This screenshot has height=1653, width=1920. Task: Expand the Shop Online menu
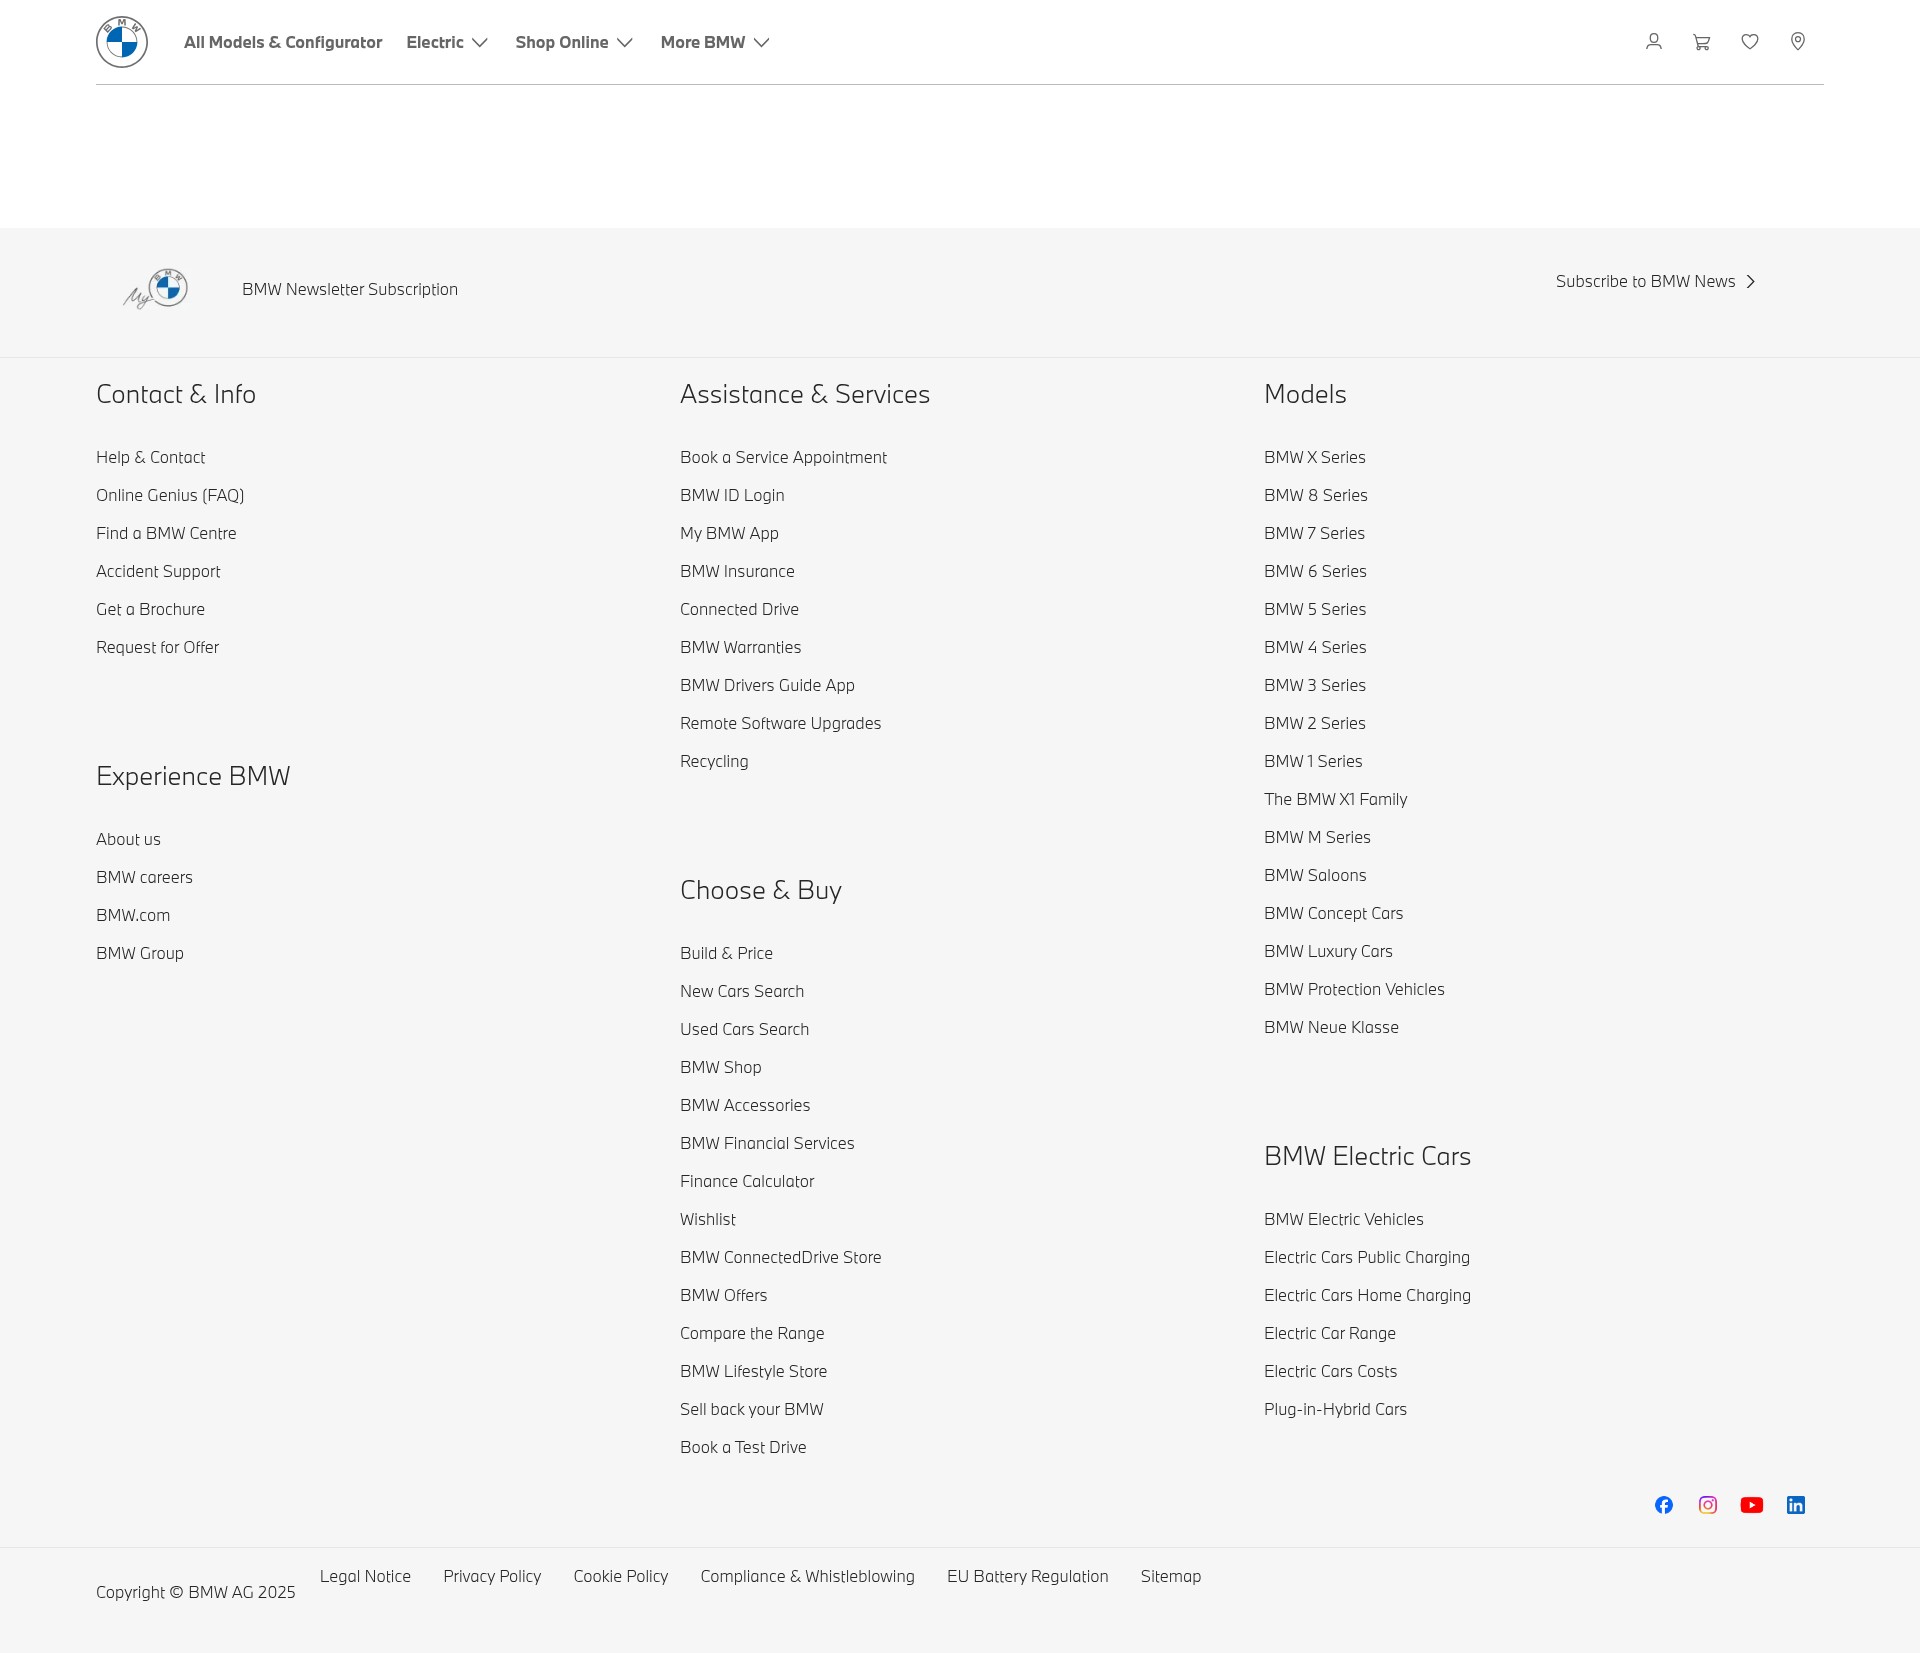(574, 42)
